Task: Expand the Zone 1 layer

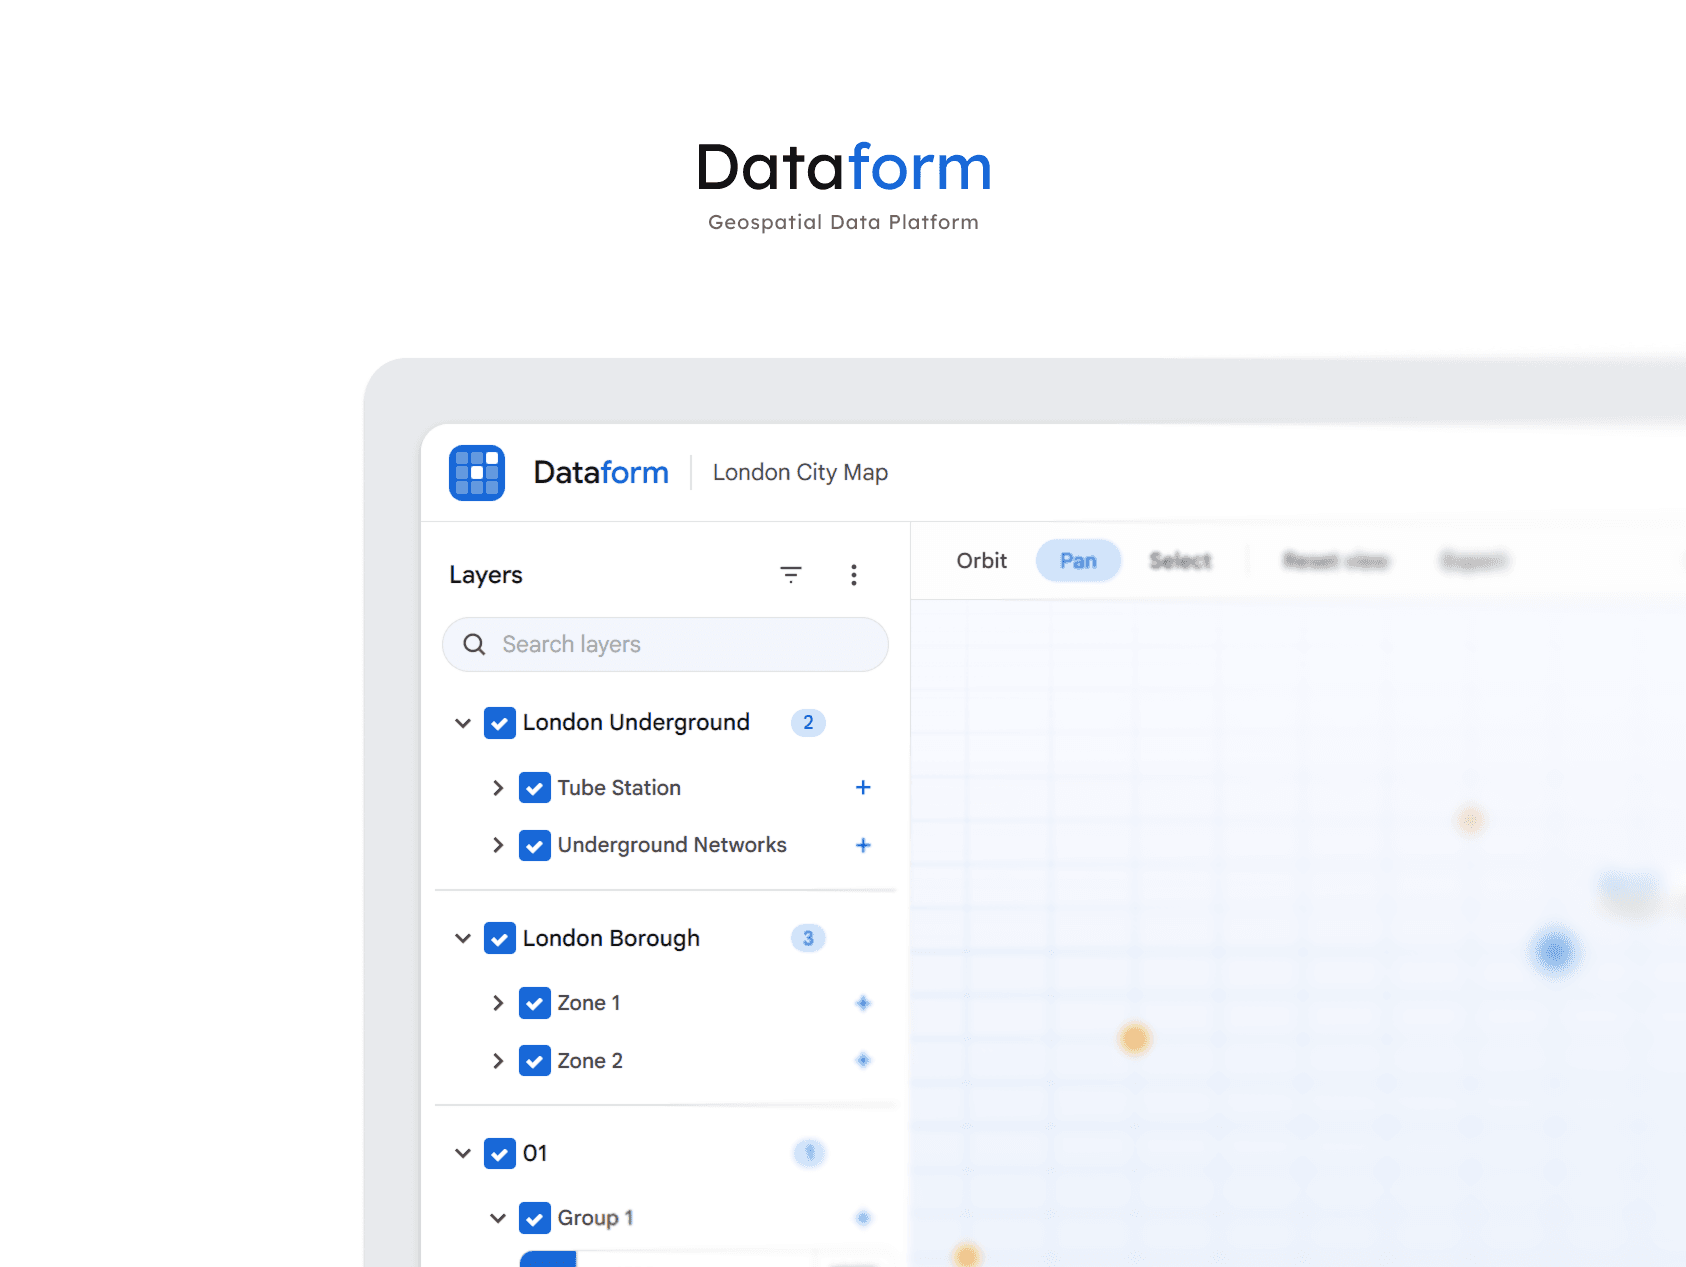Action: click(498, 1003)
